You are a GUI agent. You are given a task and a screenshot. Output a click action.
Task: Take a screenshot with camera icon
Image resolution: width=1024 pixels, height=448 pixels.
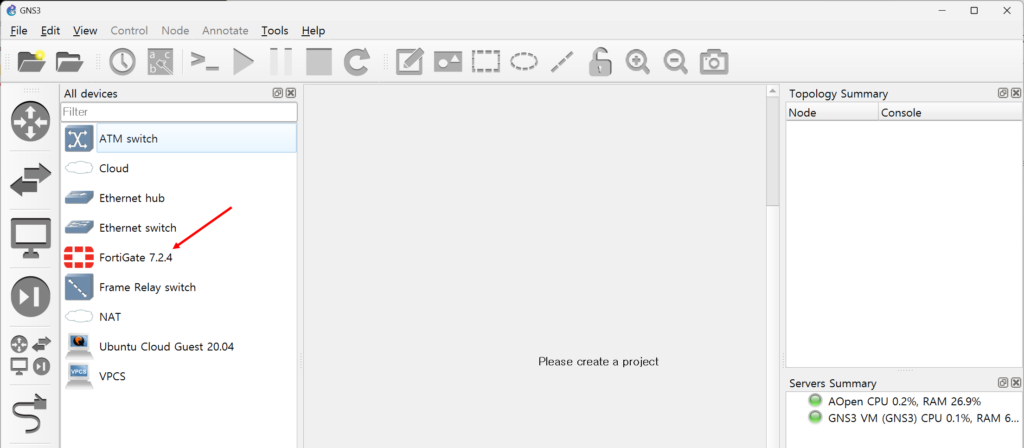[714, 61]
